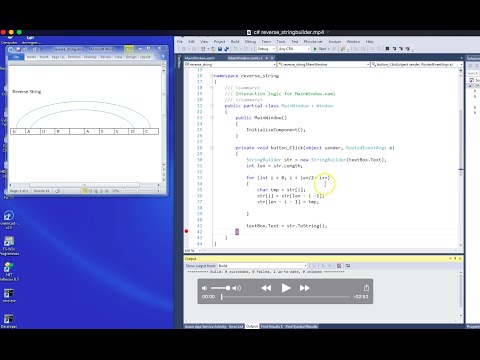Image resolution: width=480 pixels, height=360 pixels.
Task: Toggle word wrap icon in Output toolbar
Action: point(348,266)
